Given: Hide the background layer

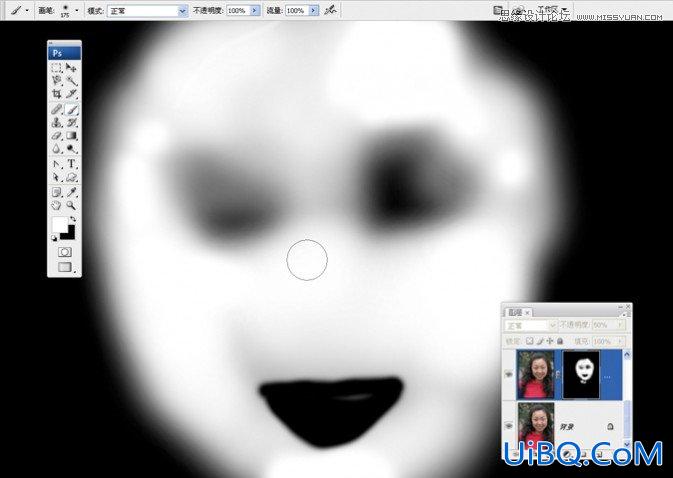Looking at the screenshot, I should tap(509, 426).
